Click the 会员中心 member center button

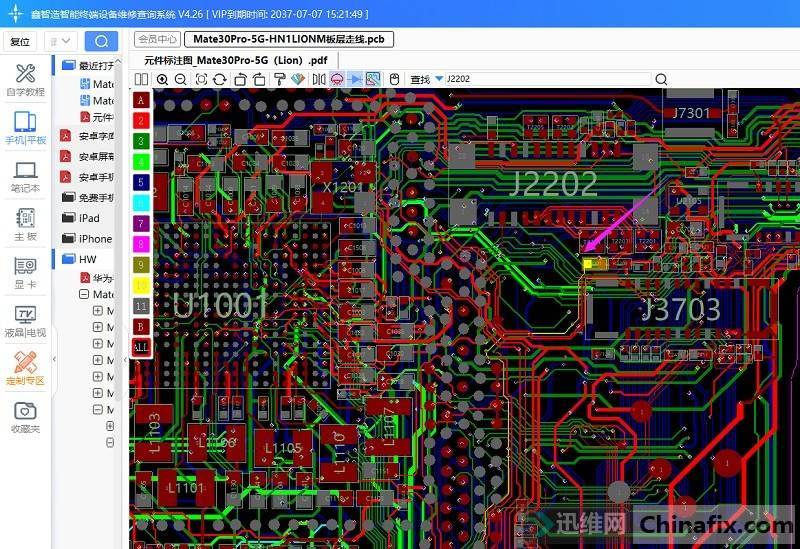(157, 40)
